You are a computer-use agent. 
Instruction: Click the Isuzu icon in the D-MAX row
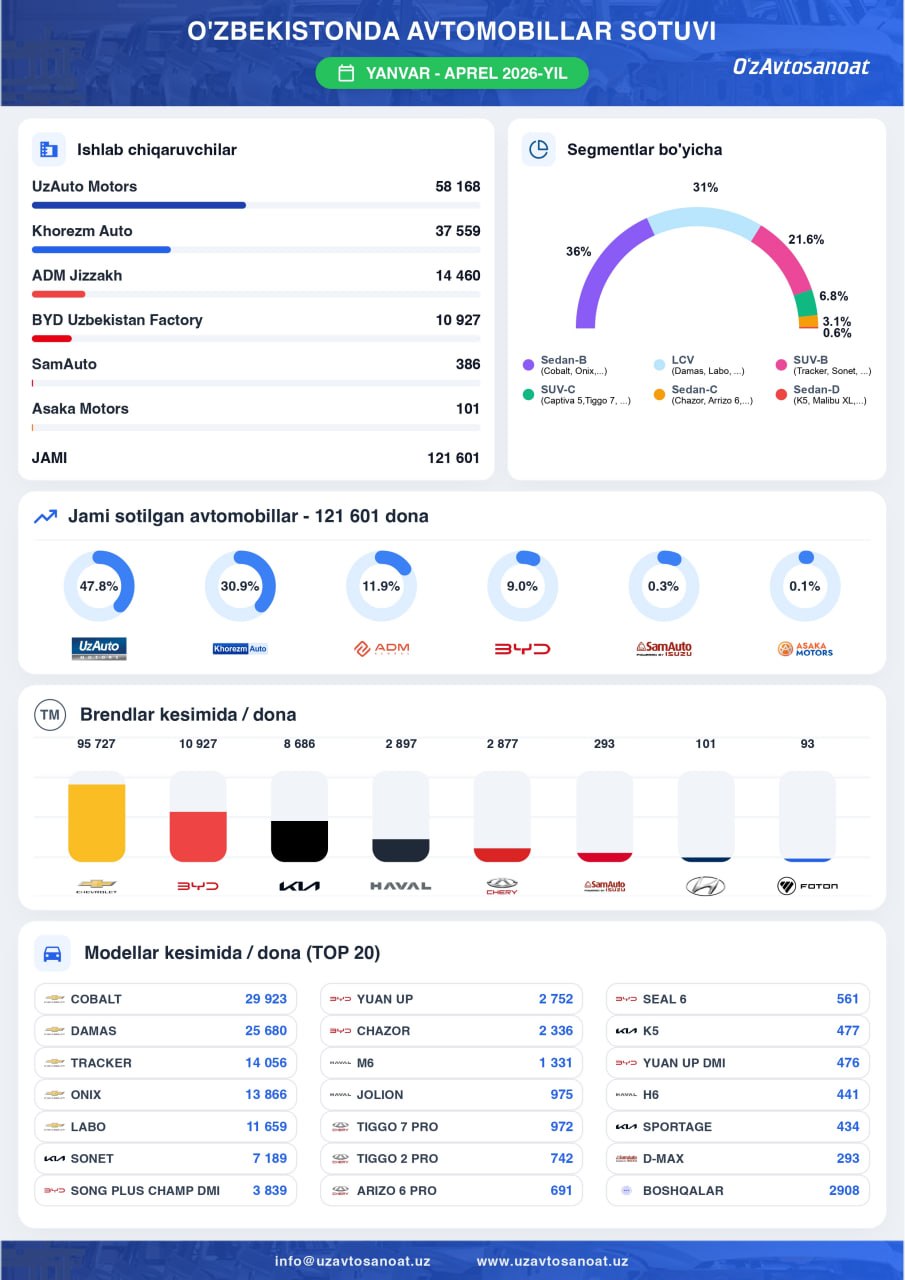[626, 1159]
